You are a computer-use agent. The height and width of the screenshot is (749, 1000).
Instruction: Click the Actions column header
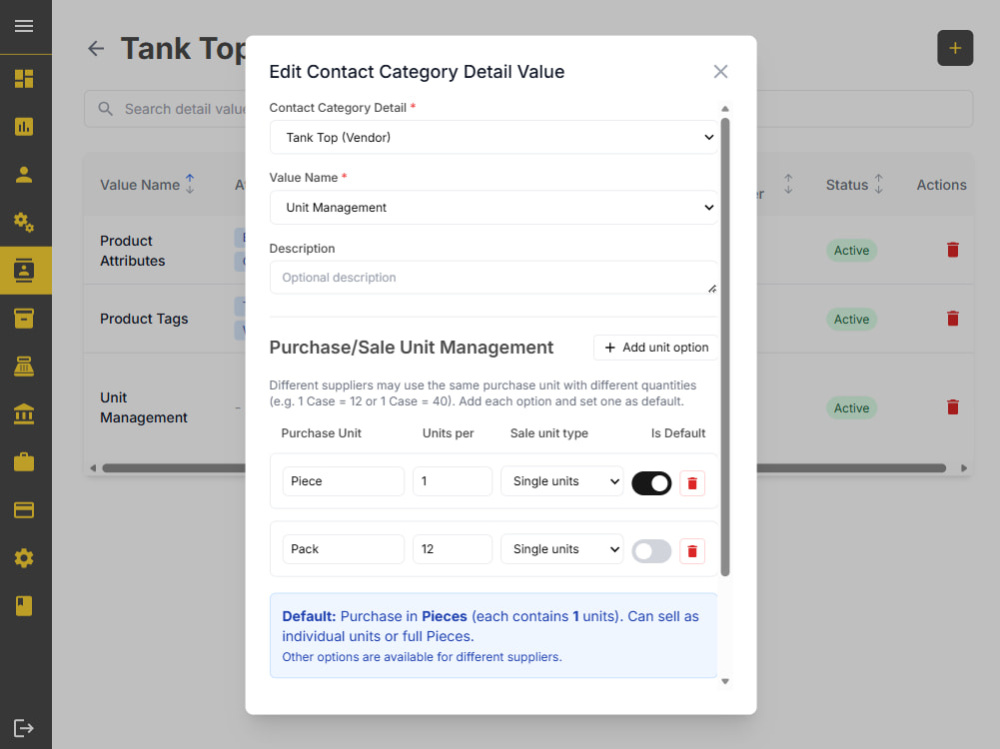941,184
